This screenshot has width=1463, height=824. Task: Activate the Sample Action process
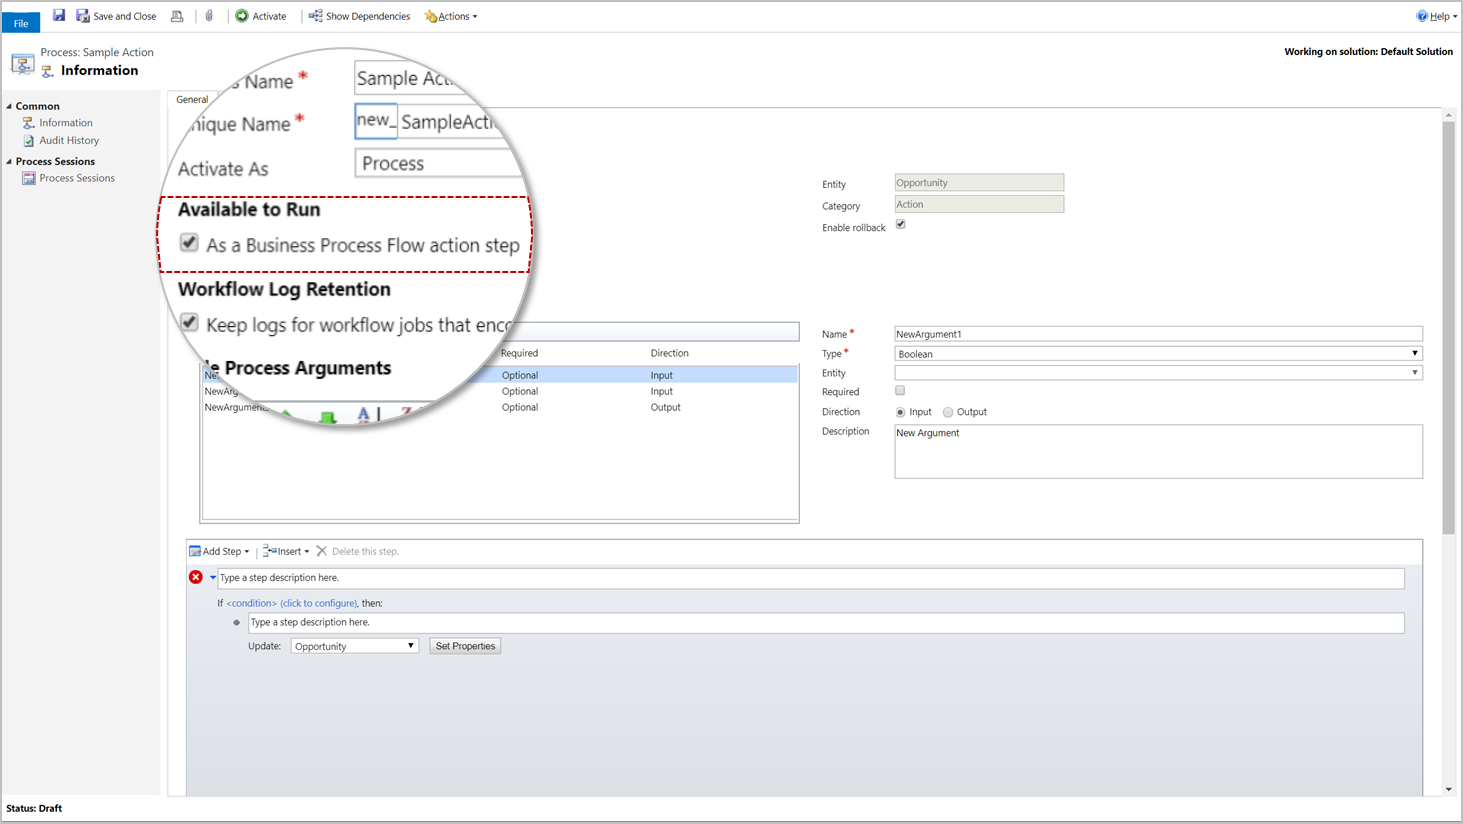tap(262, 16)
